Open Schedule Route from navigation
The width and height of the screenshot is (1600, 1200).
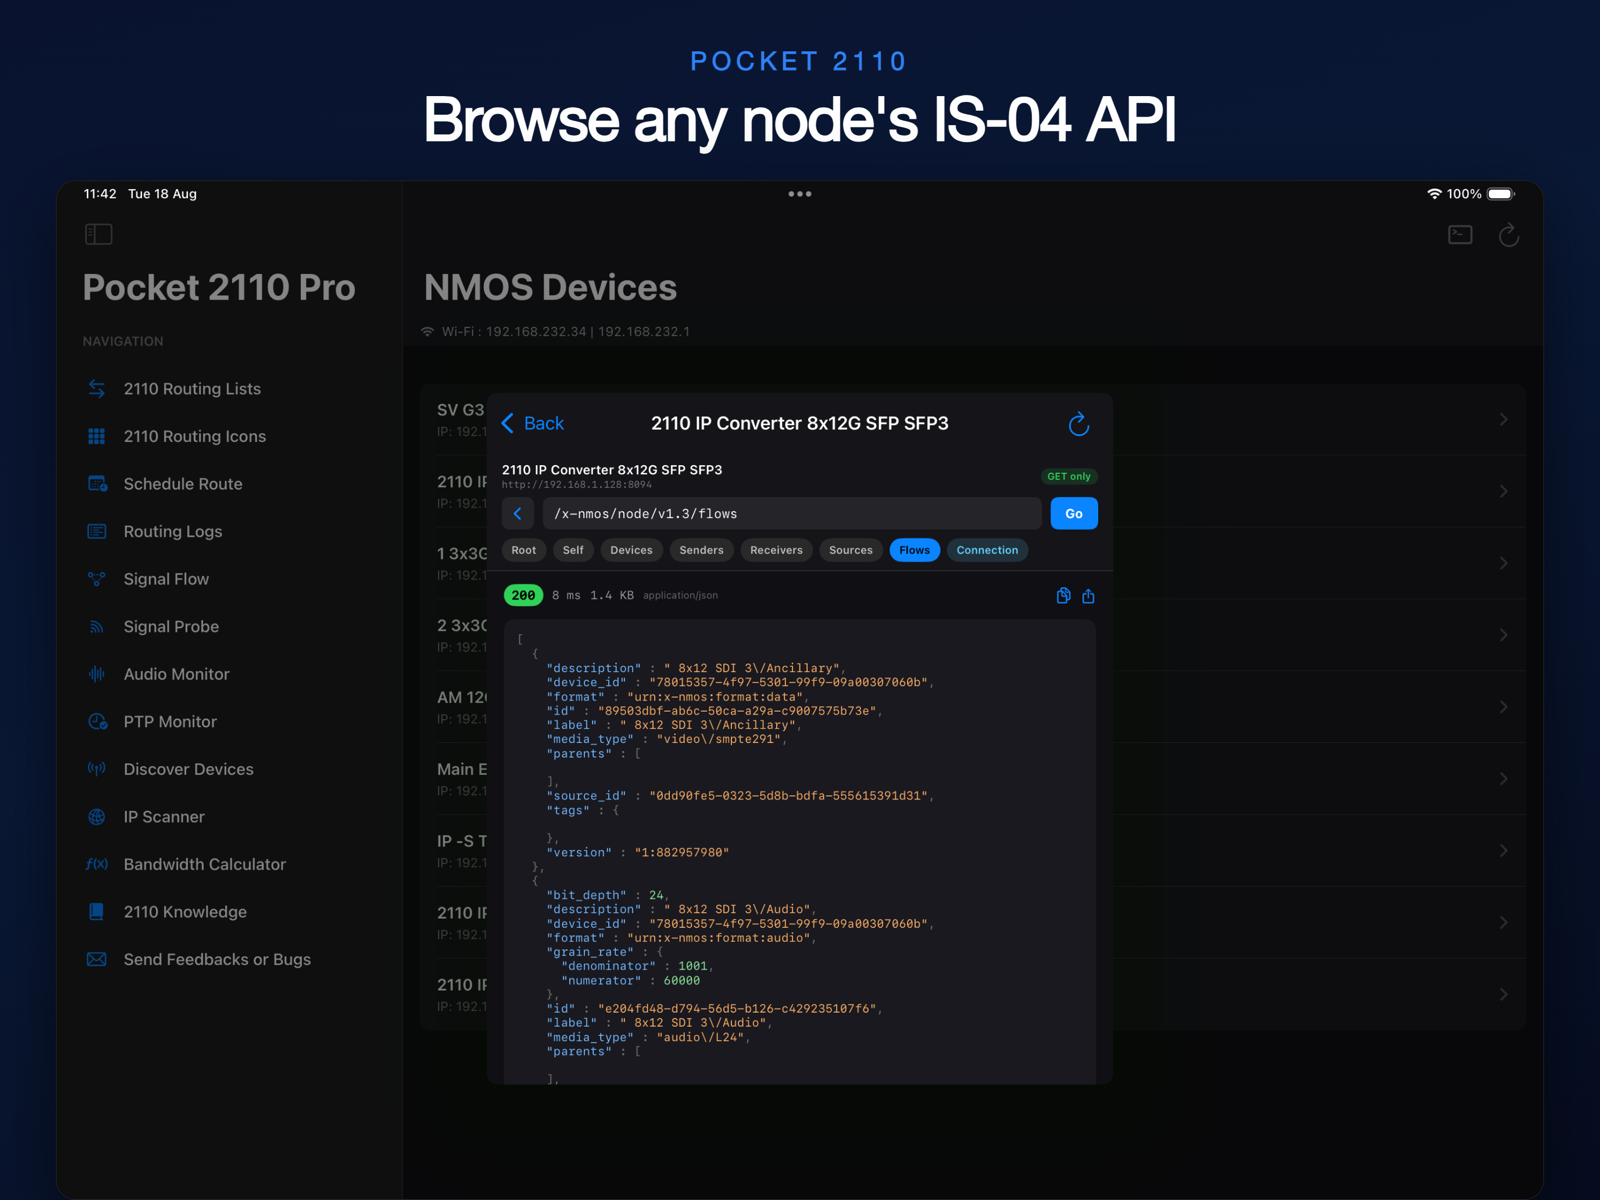click(x=183, y=484)
